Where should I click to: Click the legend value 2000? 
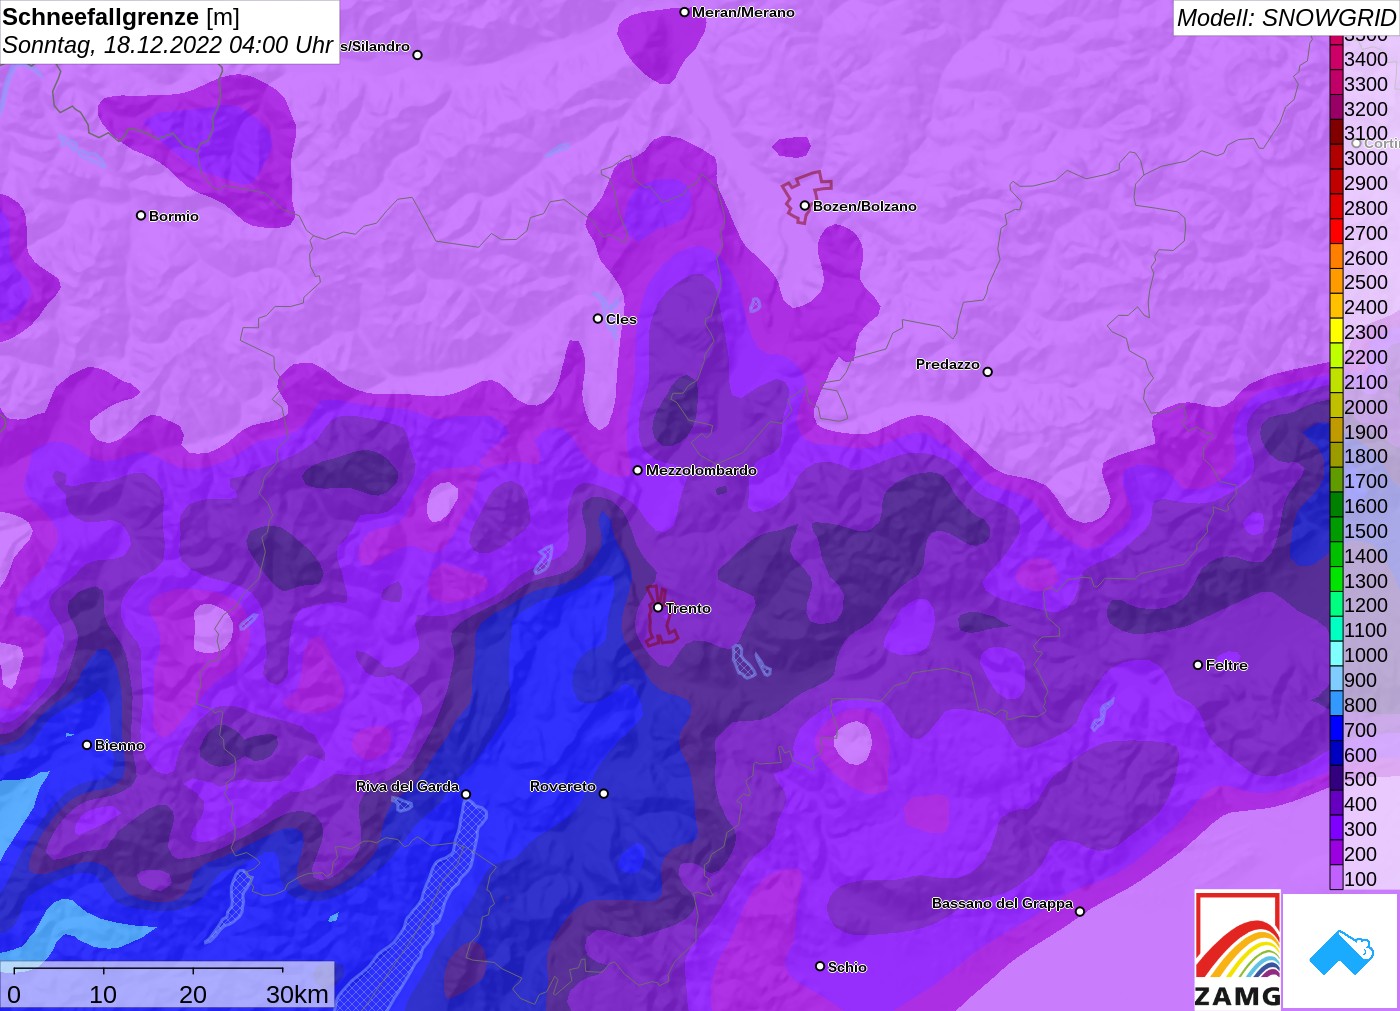(1366, 407)
